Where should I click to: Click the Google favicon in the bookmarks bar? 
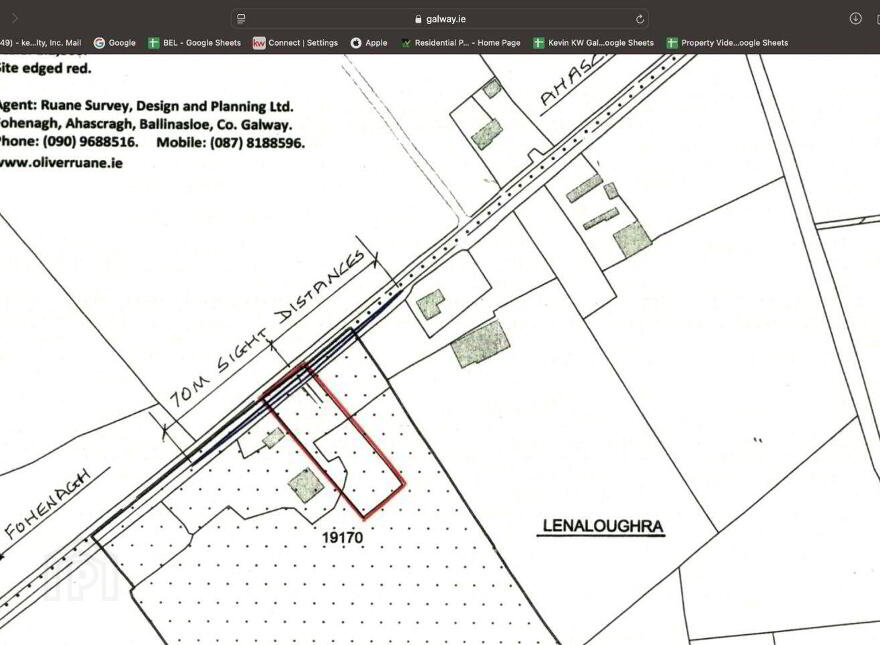99,43
